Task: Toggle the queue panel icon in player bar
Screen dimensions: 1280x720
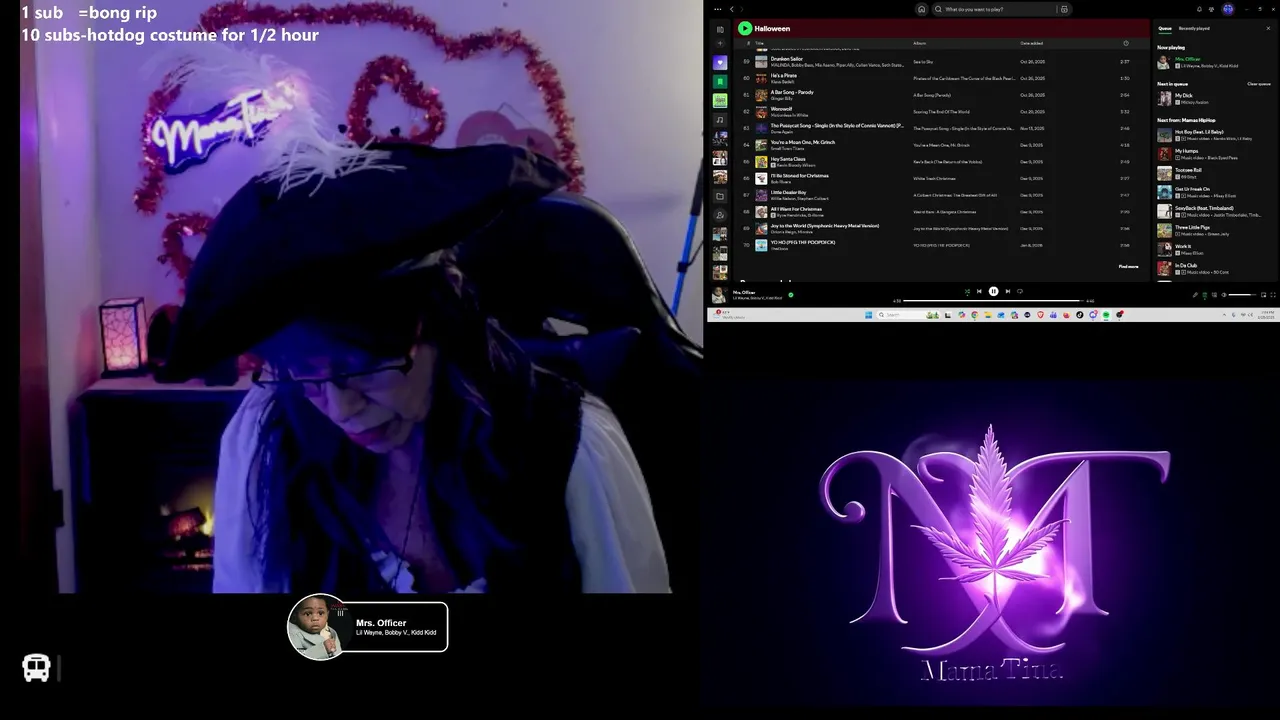Action: click(1205, 295)
